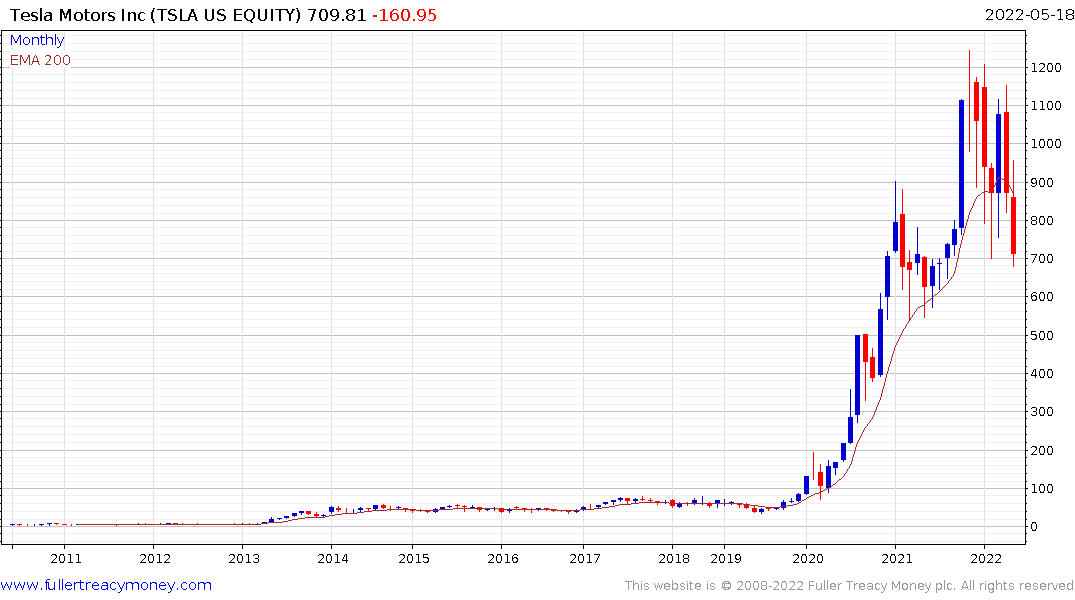Click the 2013 year label on axis
Screen dimensions: 1075x600
244,558
